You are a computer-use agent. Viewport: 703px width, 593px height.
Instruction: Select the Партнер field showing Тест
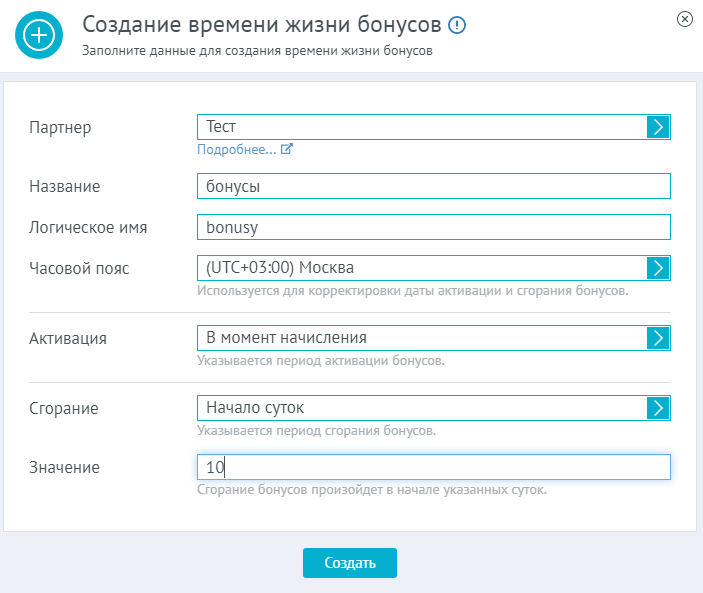click(422, 127)
